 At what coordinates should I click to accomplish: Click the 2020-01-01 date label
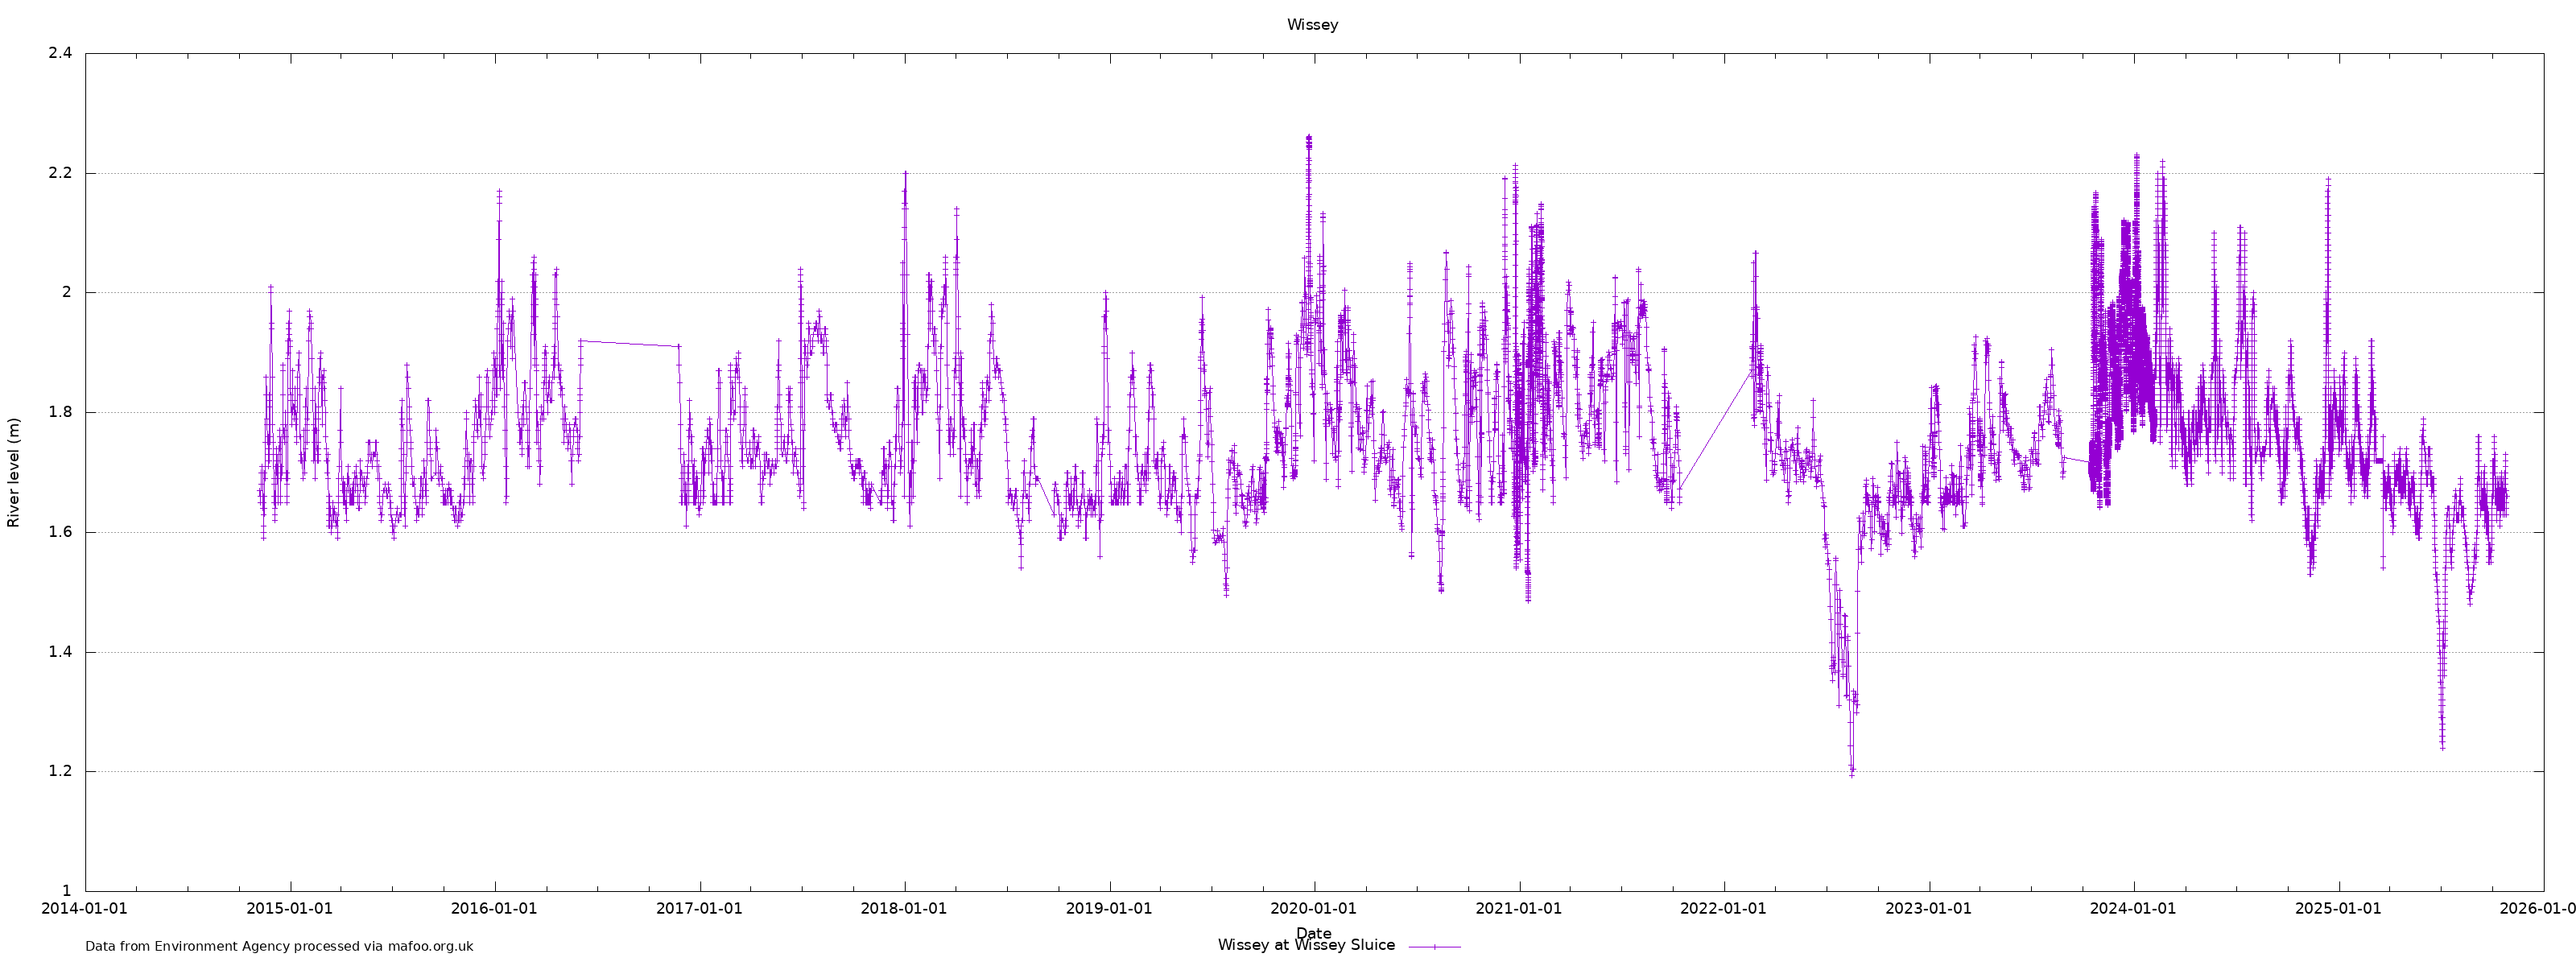(1313, 908)
